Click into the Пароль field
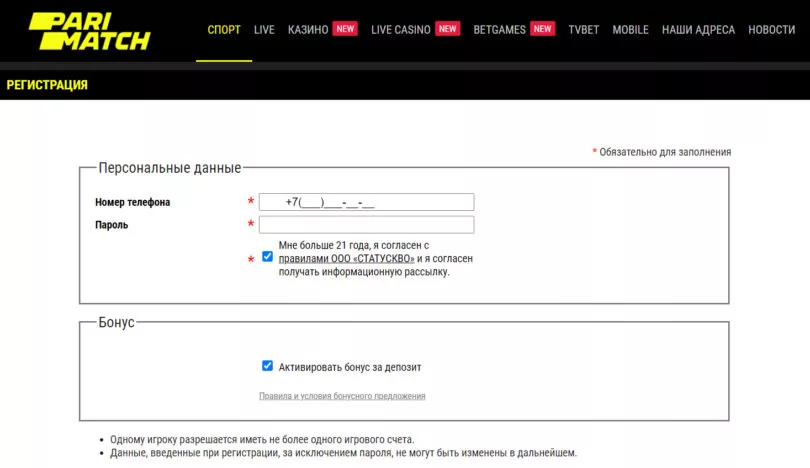This screenshot has width=810, height=468. click(366, 225)
